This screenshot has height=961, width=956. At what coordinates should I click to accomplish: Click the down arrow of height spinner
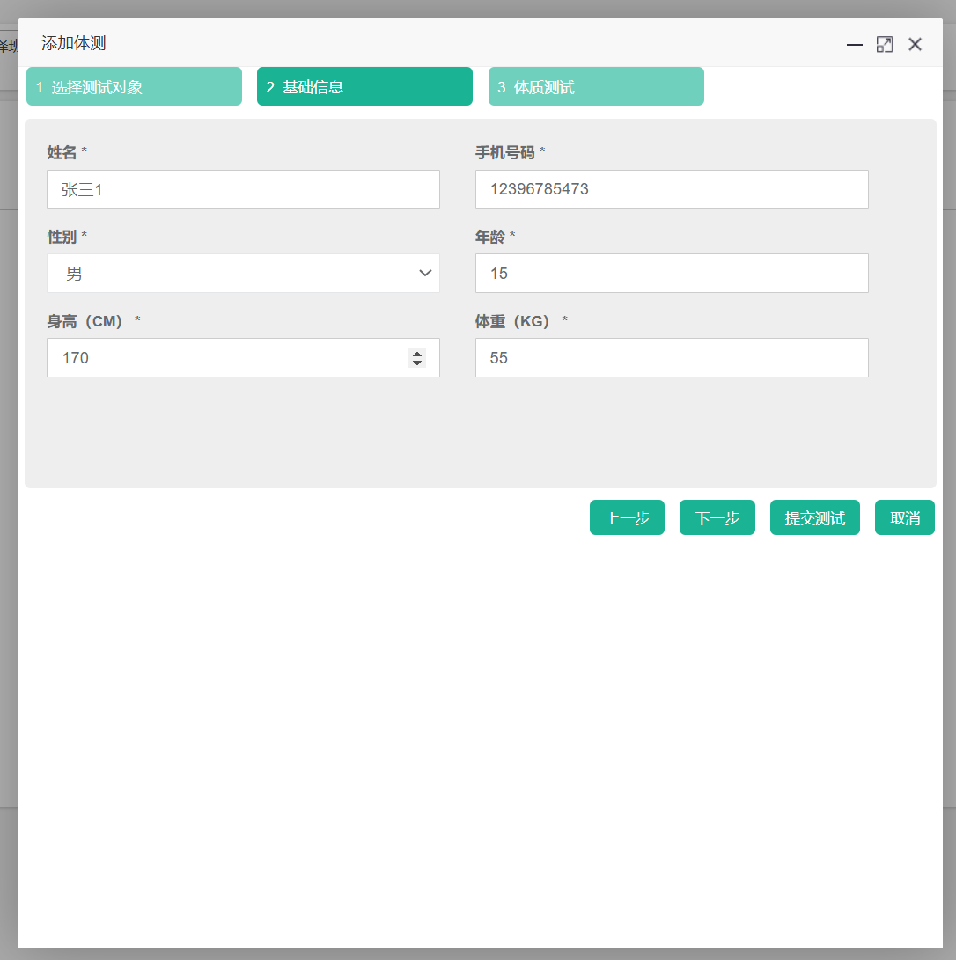click(417, 362)
